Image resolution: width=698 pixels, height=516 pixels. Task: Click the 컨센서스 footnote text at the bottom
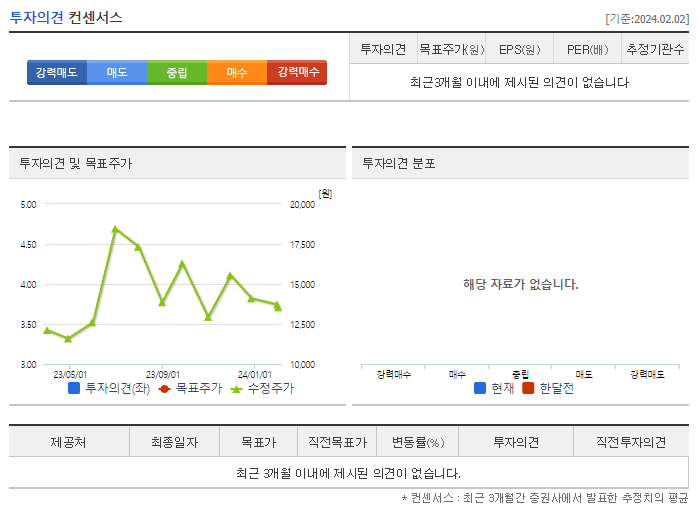(x=545, y=498)
